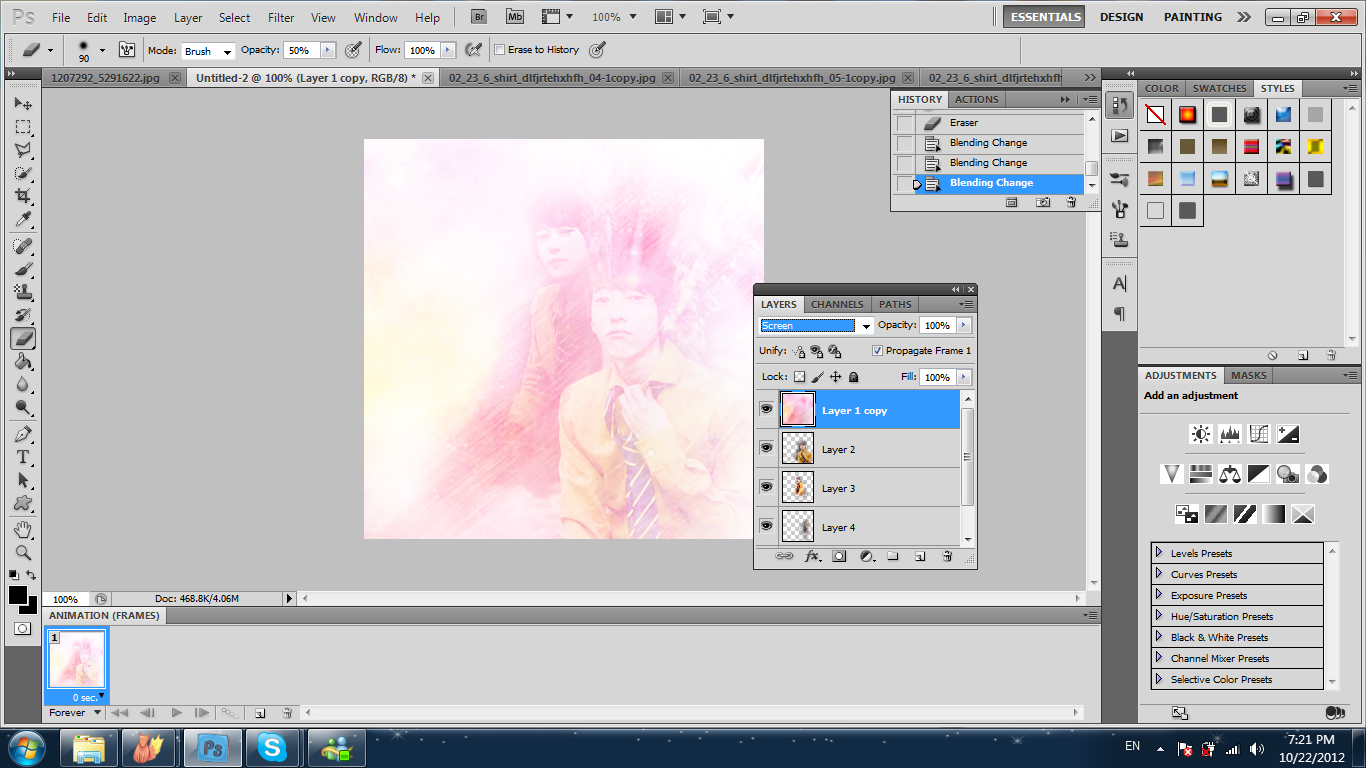Screen dimensions: 1366x768
Task: Select the Eraser history state
Action: [x=1000, y=123]
